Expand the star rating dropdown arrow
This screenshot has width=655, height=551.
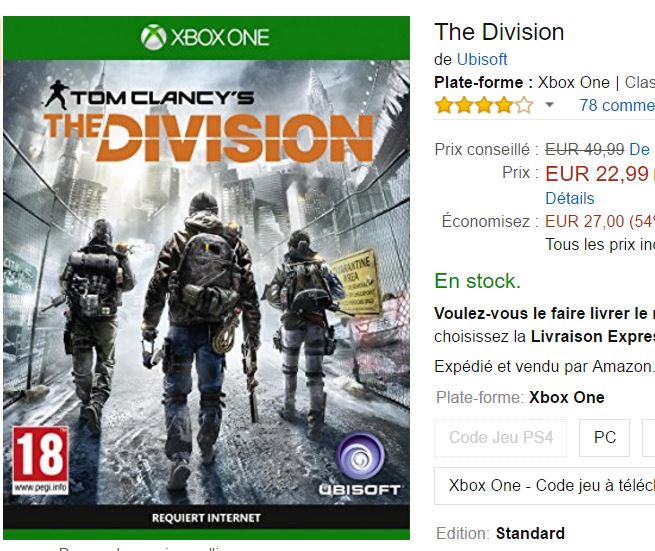(x=550, y=105)
